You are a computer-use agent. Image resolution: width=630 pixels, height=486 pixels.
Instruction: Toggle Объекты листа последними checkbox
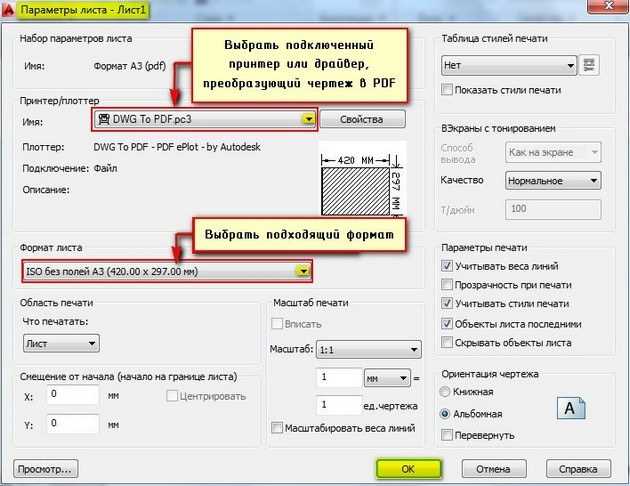click(446, 323)
